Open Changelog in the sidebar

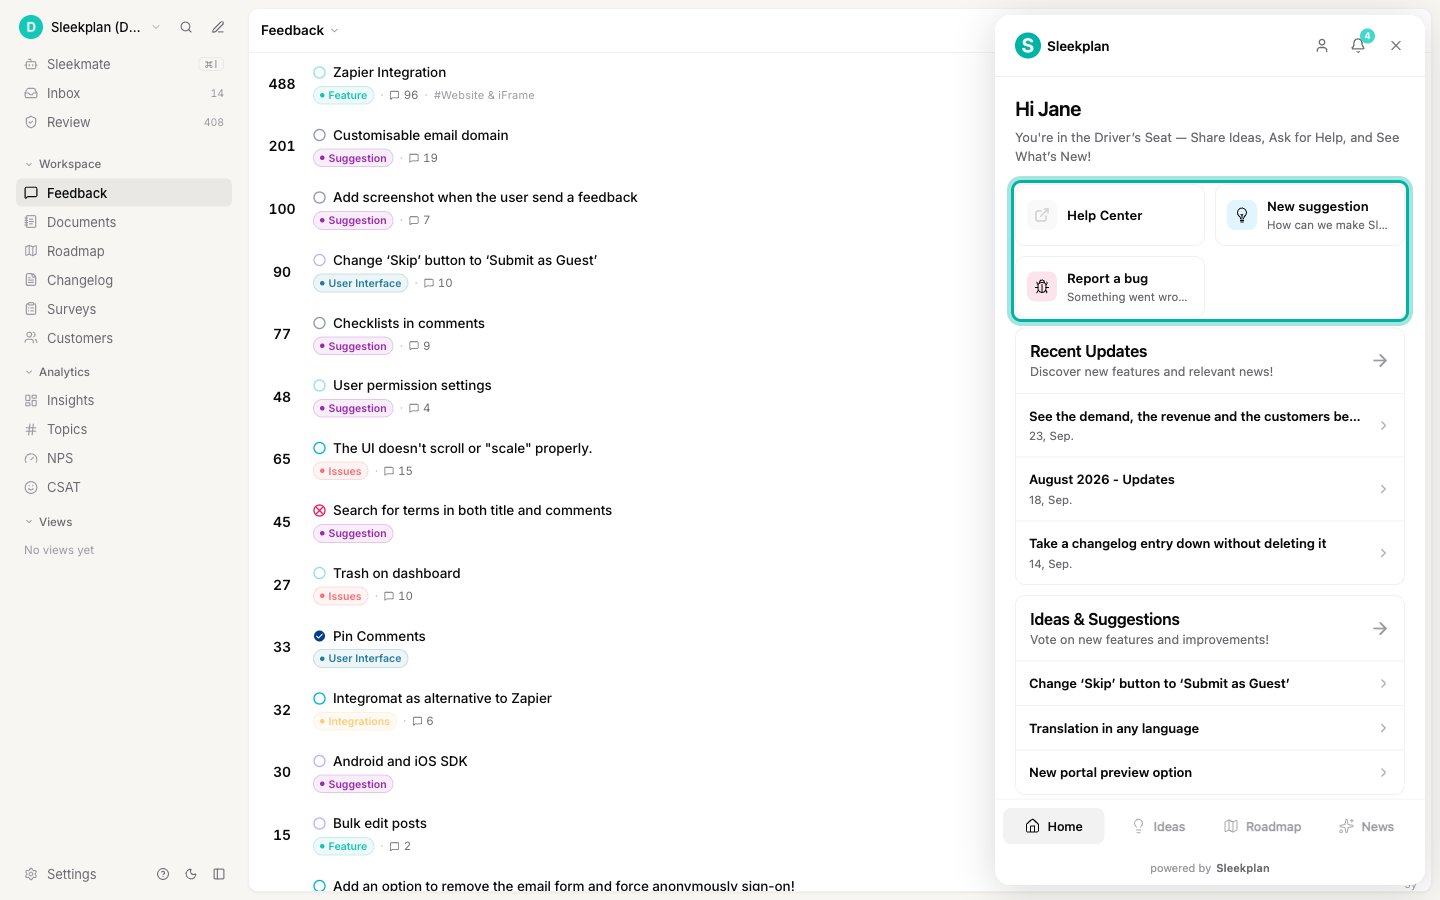(x=124, y=280)
